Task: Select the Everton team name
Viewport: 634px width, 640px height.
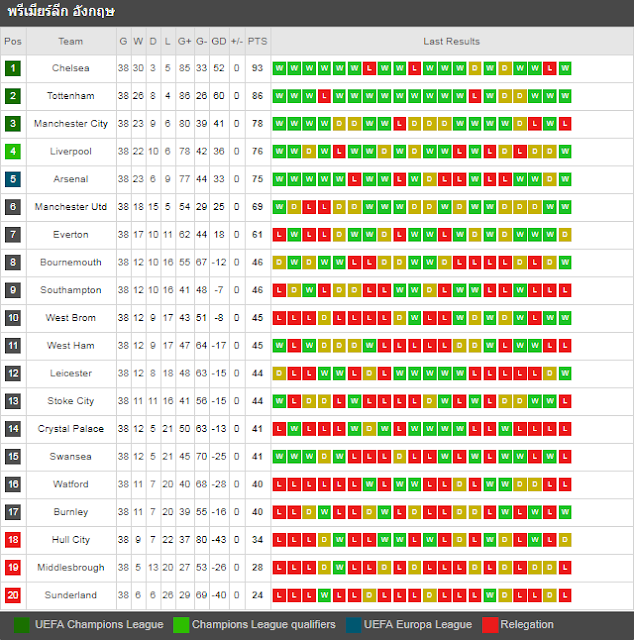Action: 71,235
